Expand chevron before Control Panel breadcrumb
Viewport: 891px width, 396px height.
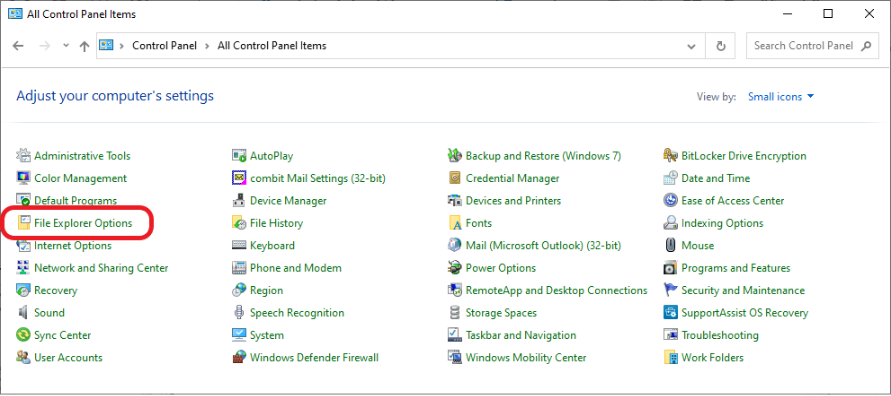(x=122, y=46)
